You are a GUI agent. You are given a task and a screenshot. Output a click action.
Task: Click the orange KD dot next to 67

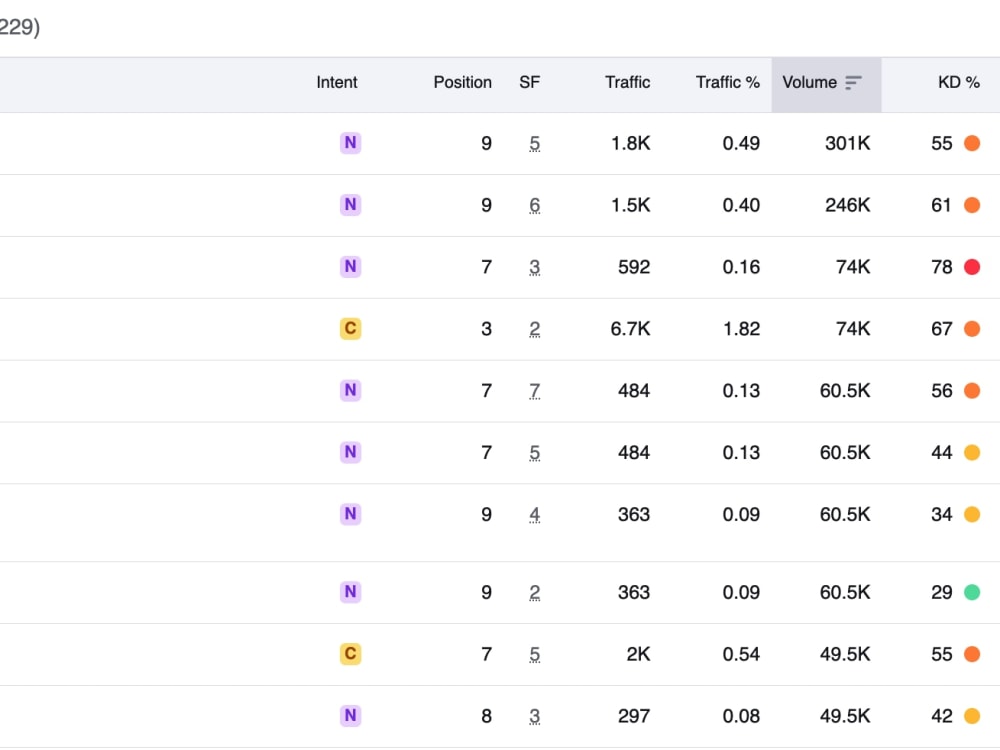pyautogui.click(x=972, y=329)
